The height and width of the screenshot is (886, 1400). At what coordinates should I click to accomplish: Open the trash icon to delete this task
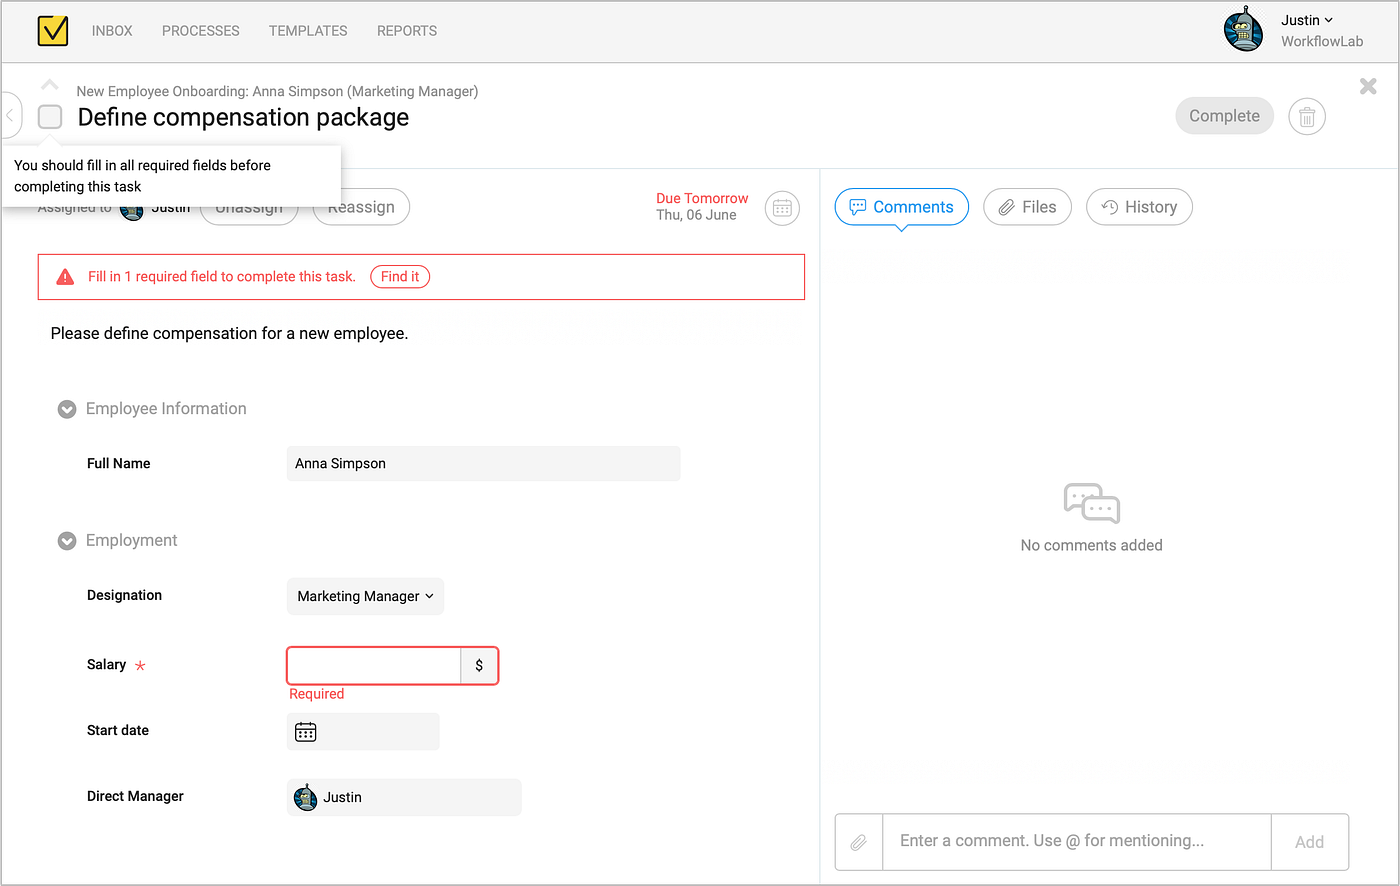pos(1306,116)
